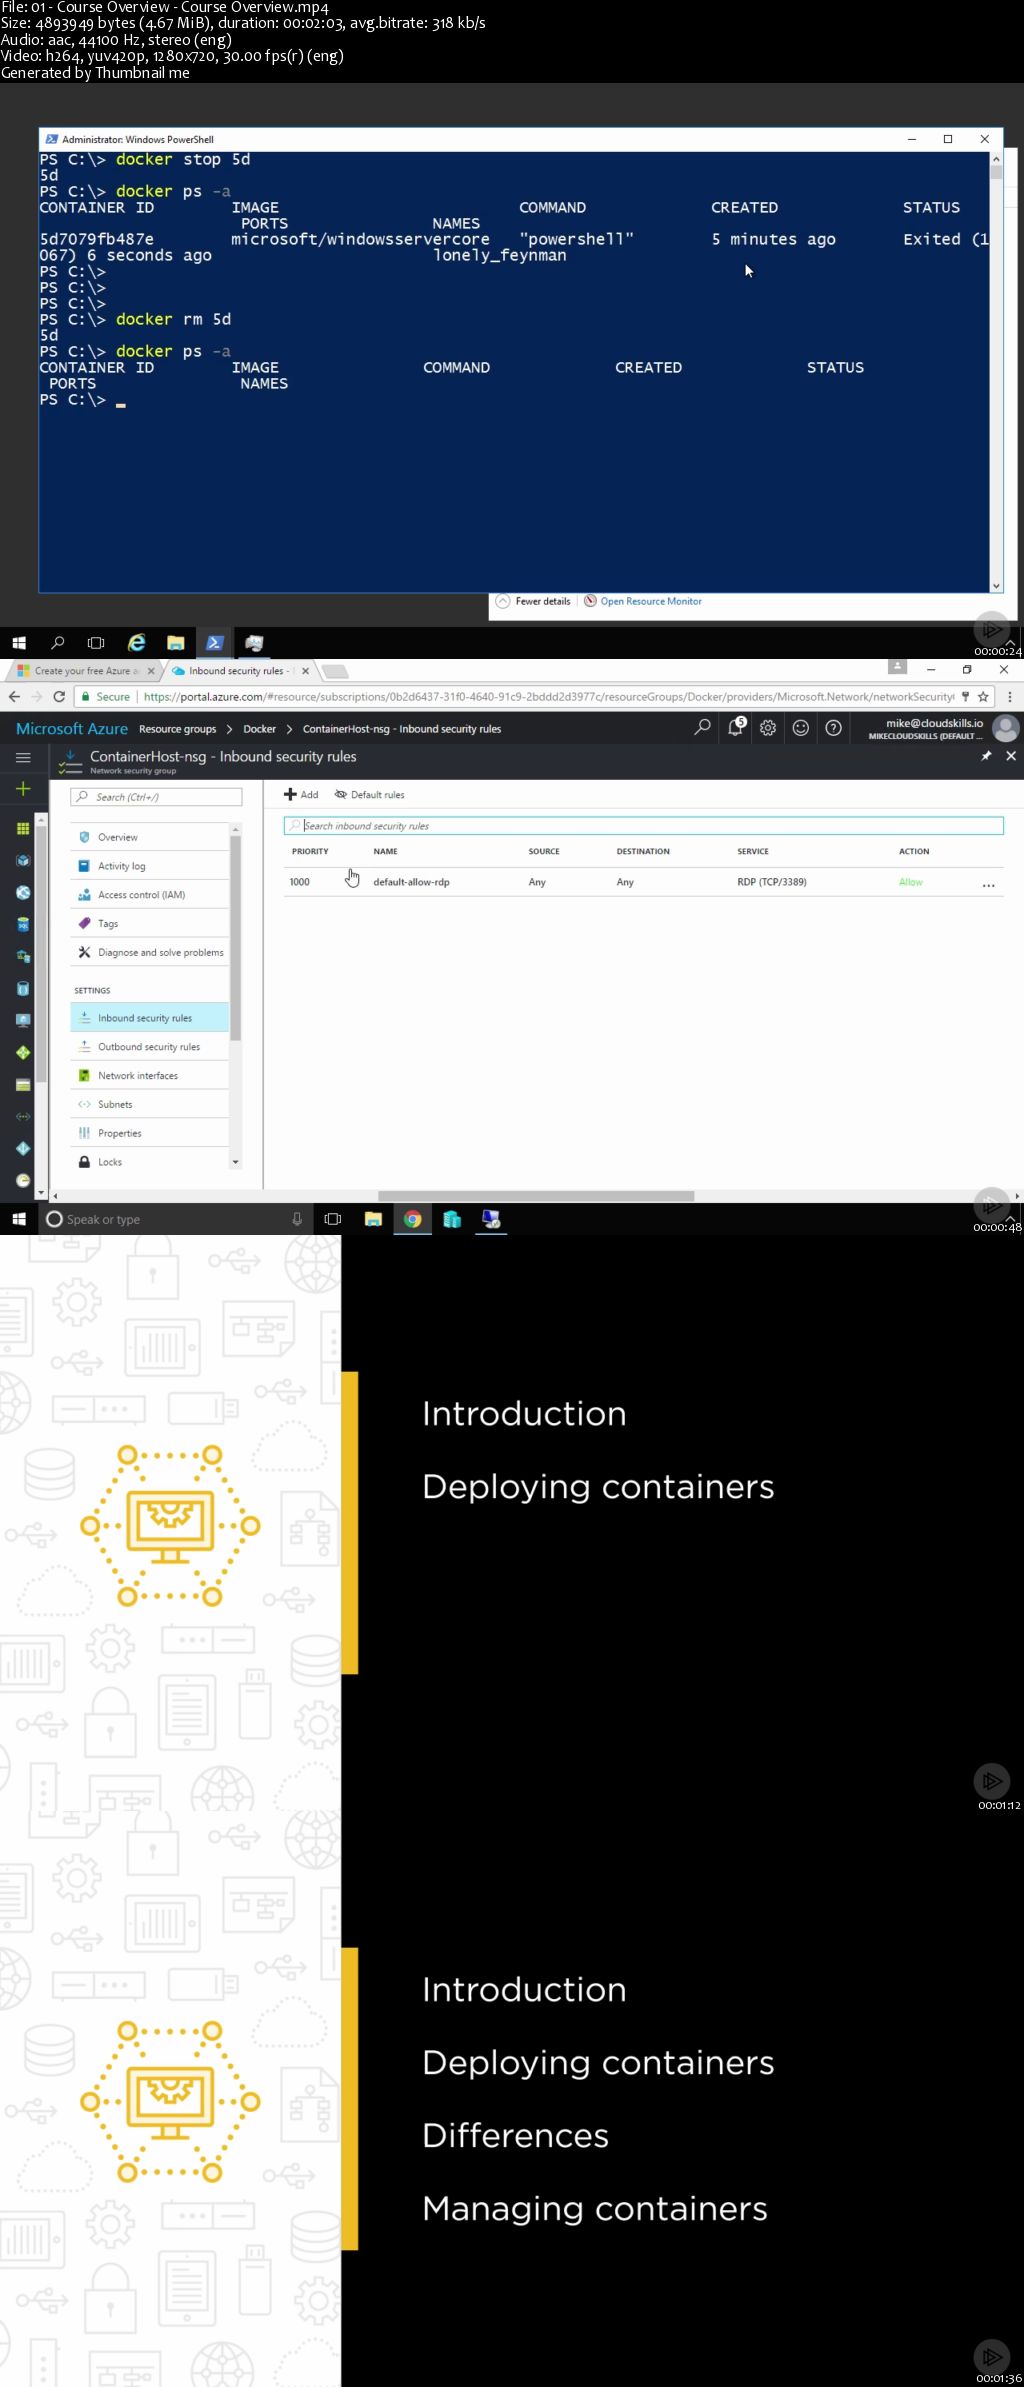Open File Explorer in PowerShell frame taskbar
This screenshot has height=2387, width=1024.
(176, 643)
